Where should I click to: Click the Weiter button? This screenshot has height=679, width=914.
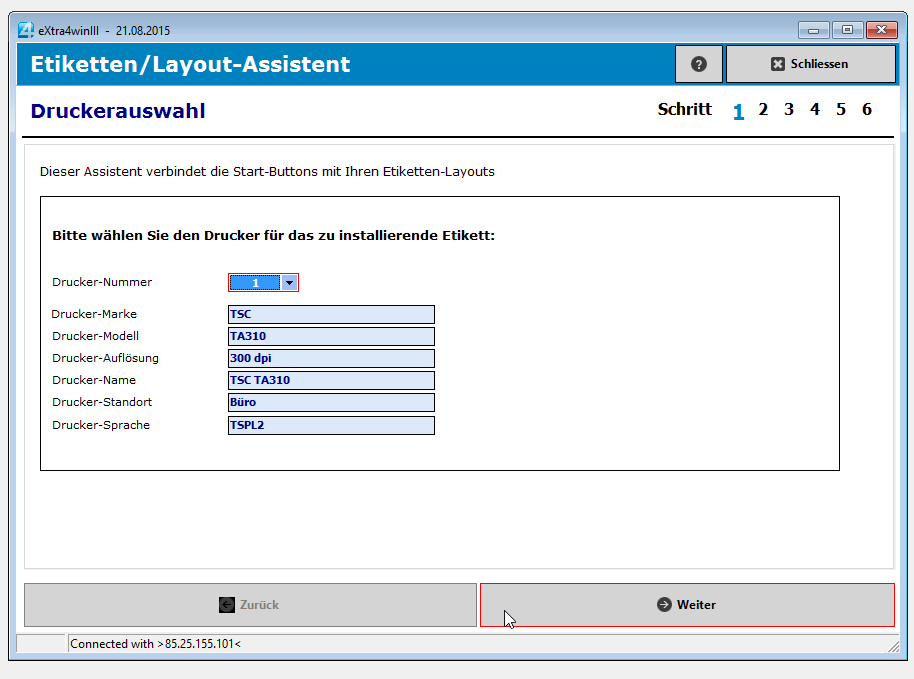[687, 604]
